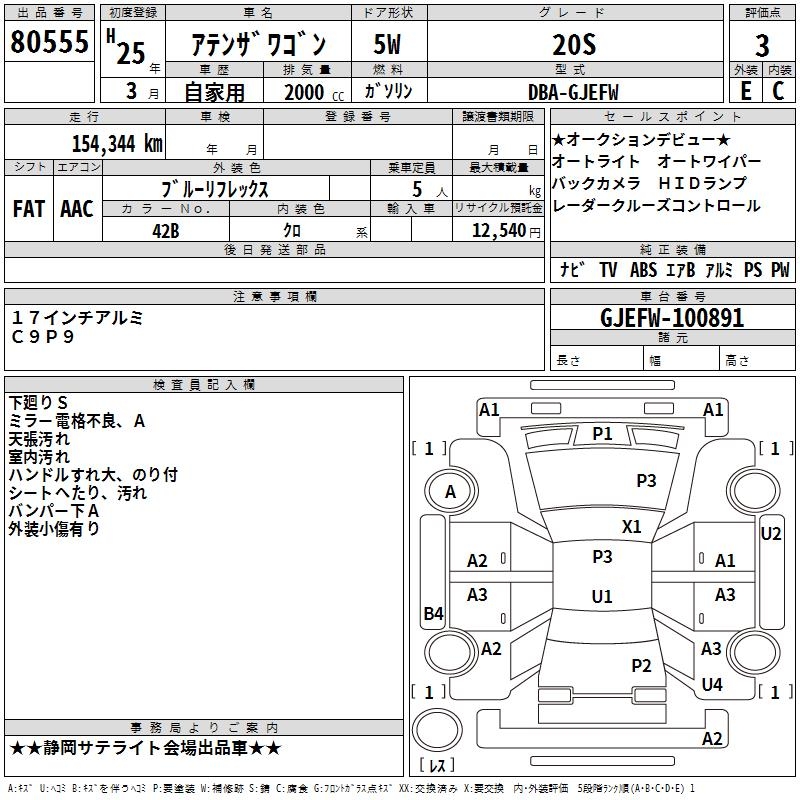This screenshot has width=800, height=800.
Task: Click the color number 42B
Action: 165,231
